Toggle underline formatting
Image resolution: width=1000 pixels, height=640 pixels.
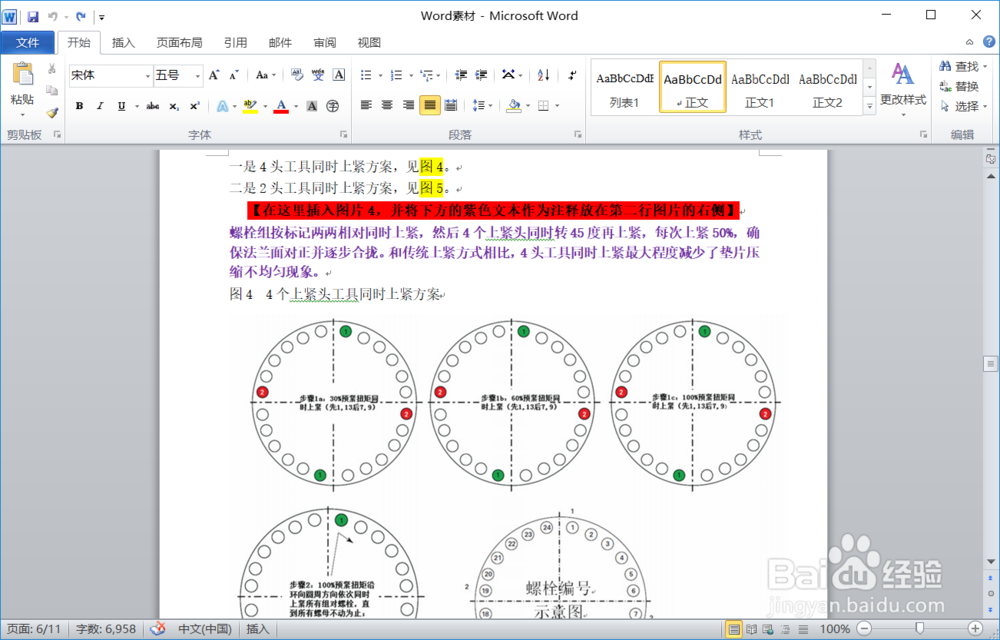point(121,106)
